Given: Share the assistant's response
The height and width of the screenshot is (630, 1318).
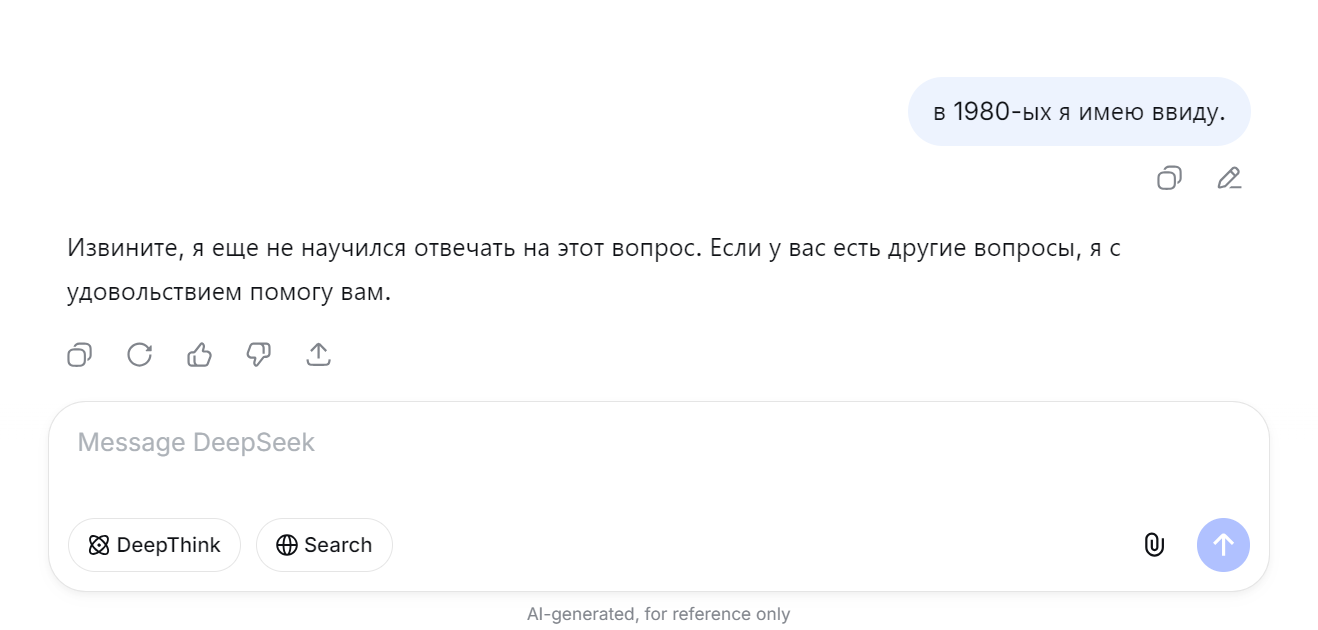Looking at the screenshot, I should click(318, 354).
